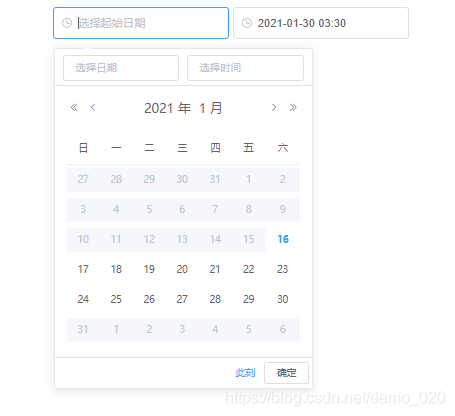Choose date 21 in calendar
Screen dimensions: 455x416
point(215,269)
